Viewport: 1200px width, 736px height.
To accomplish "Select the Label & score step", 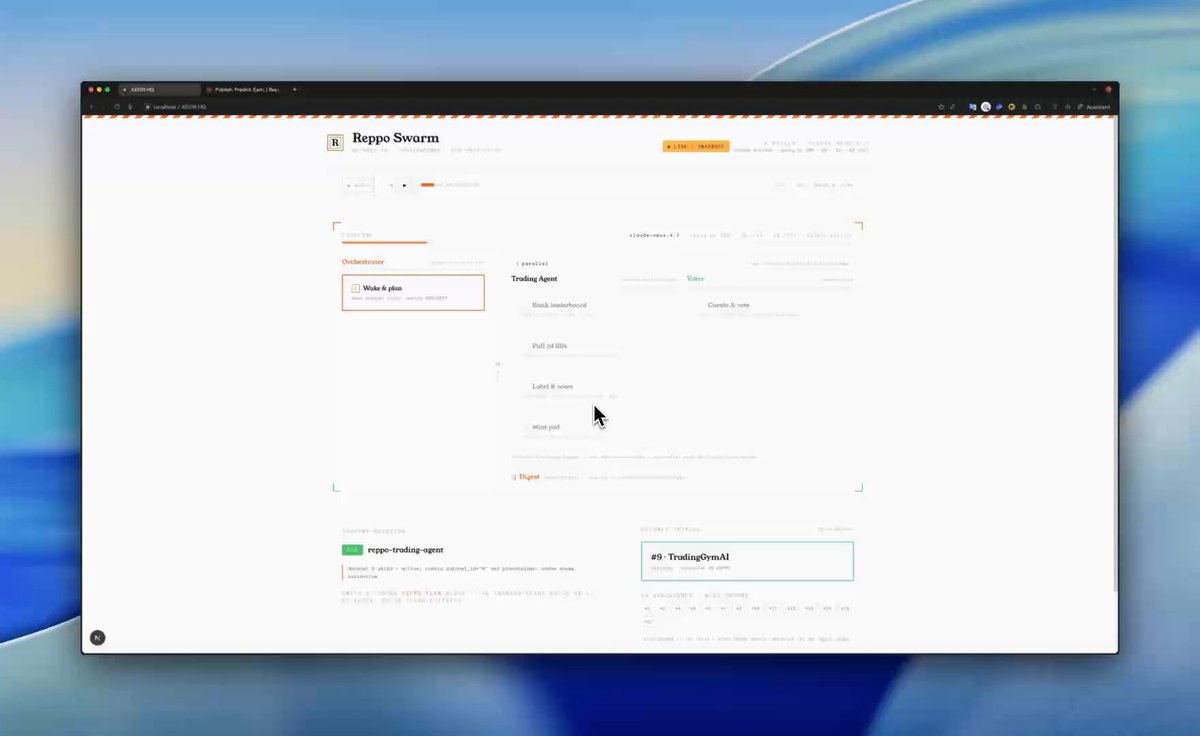I will (x=552, y=386).
